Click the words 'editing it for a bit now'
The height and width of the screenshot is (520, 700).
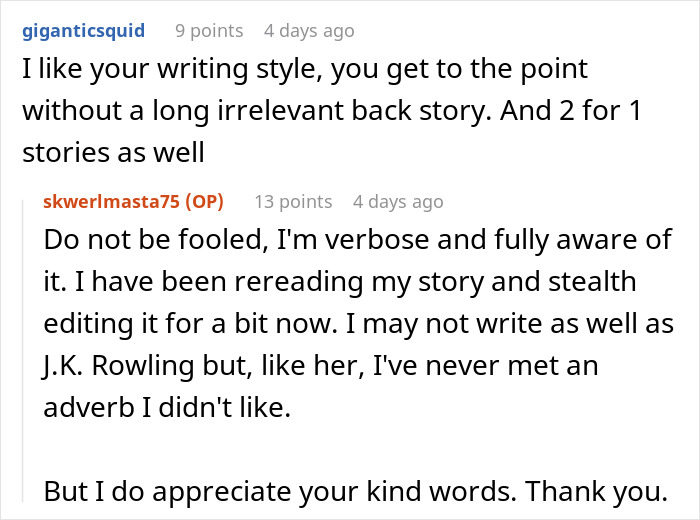point(190,324)
